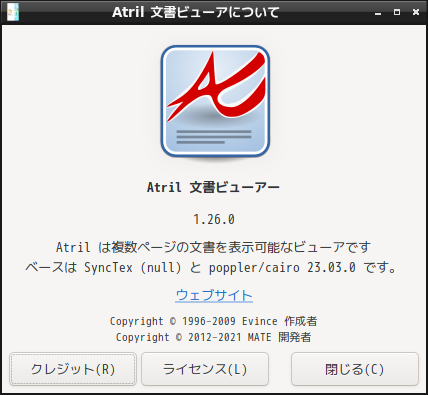
Task: Click the gray text lines on the logo
Action: coord(214,137)
